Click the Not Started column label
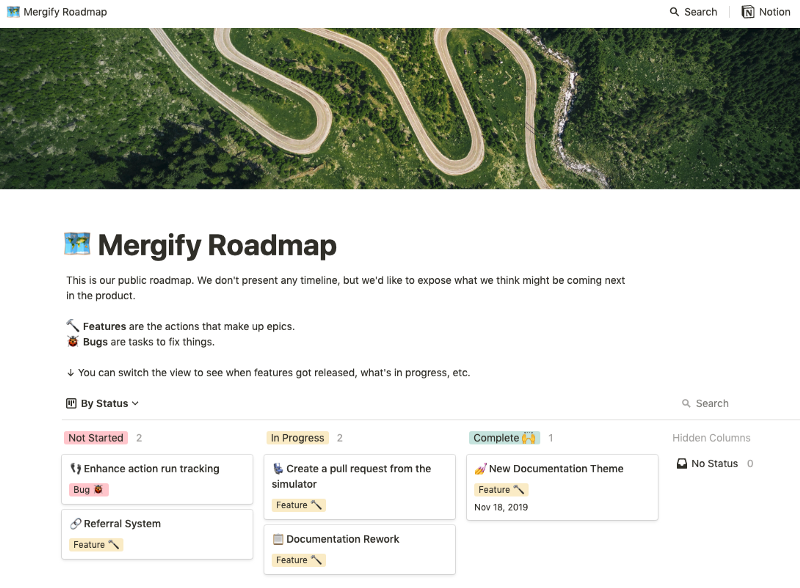Viewport: 800px width, 588px height. point(96,437)
